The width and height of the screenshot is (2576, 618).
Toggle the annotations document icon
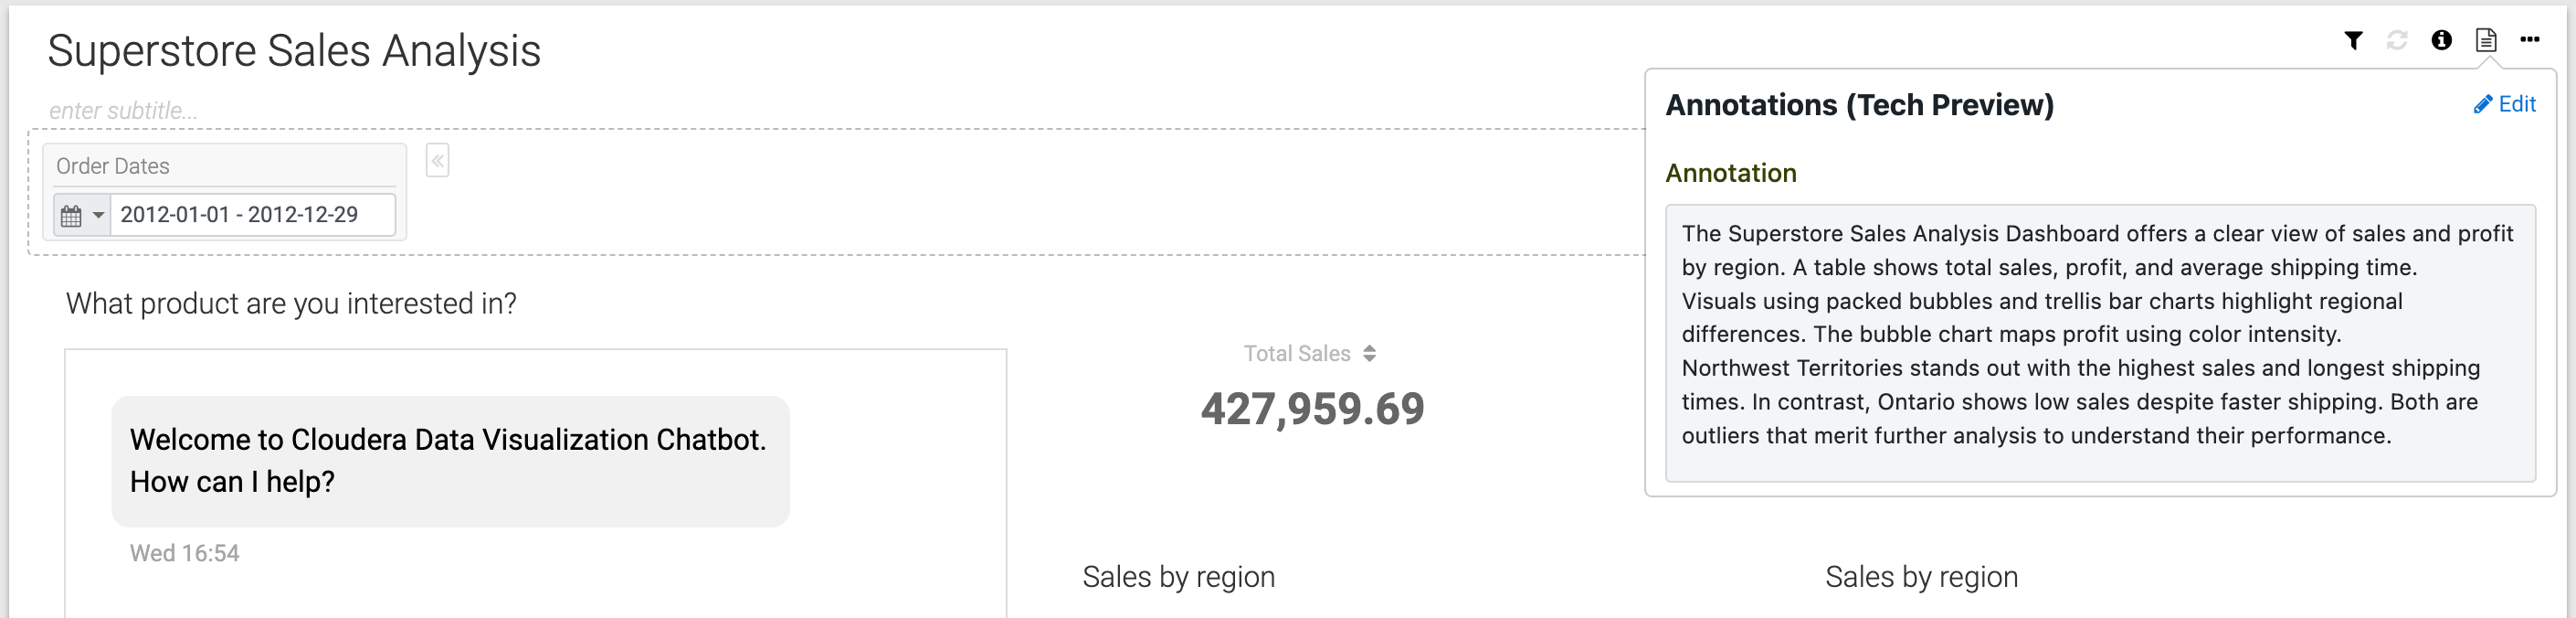click(2485, 41)
